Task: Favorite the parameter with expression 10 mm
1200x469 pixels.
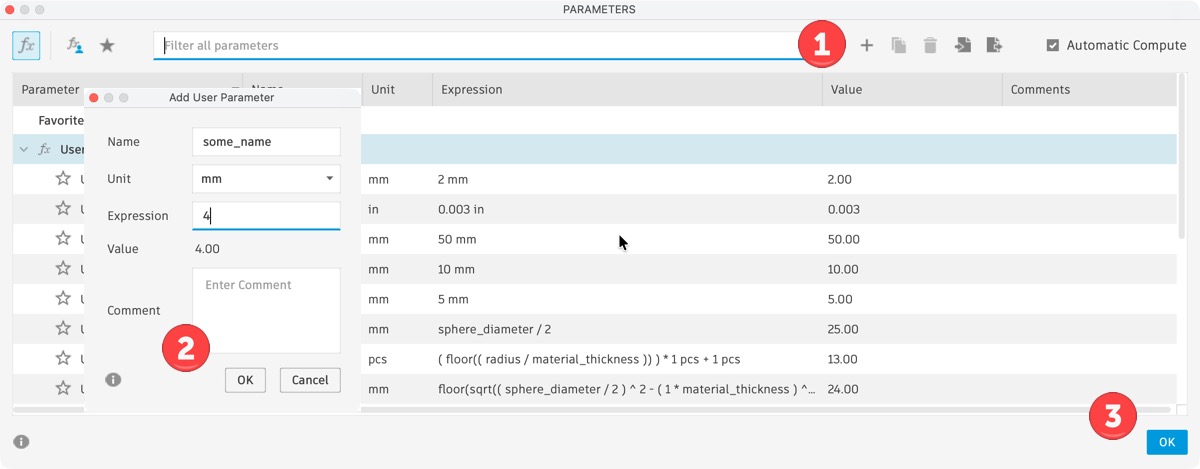Action: pyautogui.click(x=63, y=269)
